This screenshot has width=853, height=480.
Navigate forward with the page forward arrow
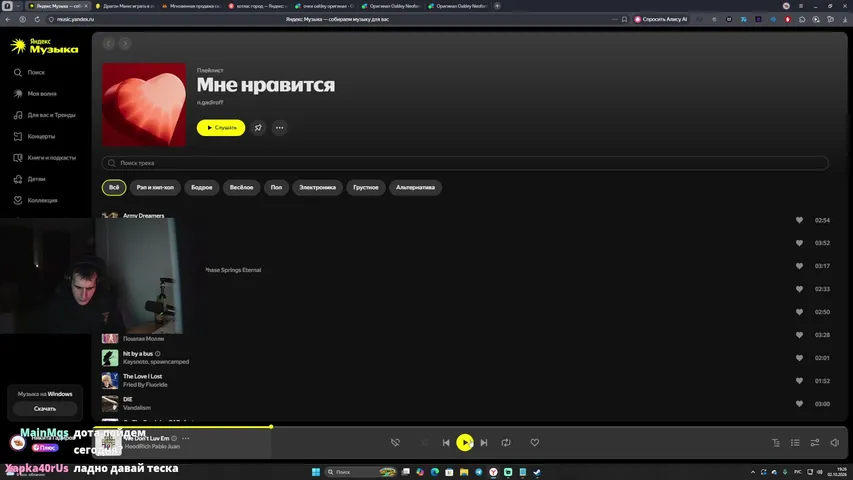(x=125, y=44)
